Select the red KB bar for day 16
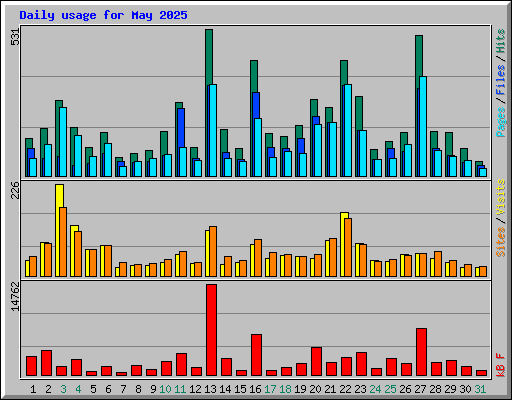The width and height of the screenshot is (512, 400). point(256,355)
